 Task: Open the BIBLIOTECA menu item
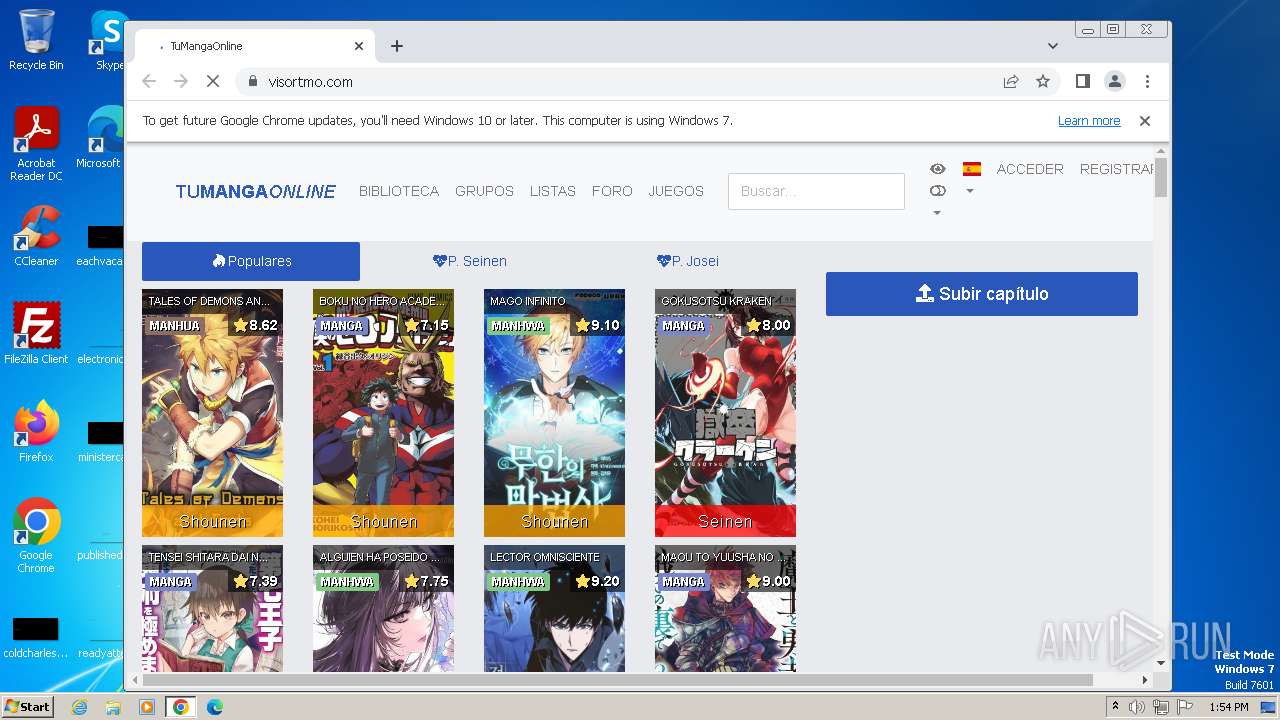click(x=399, y=191)
